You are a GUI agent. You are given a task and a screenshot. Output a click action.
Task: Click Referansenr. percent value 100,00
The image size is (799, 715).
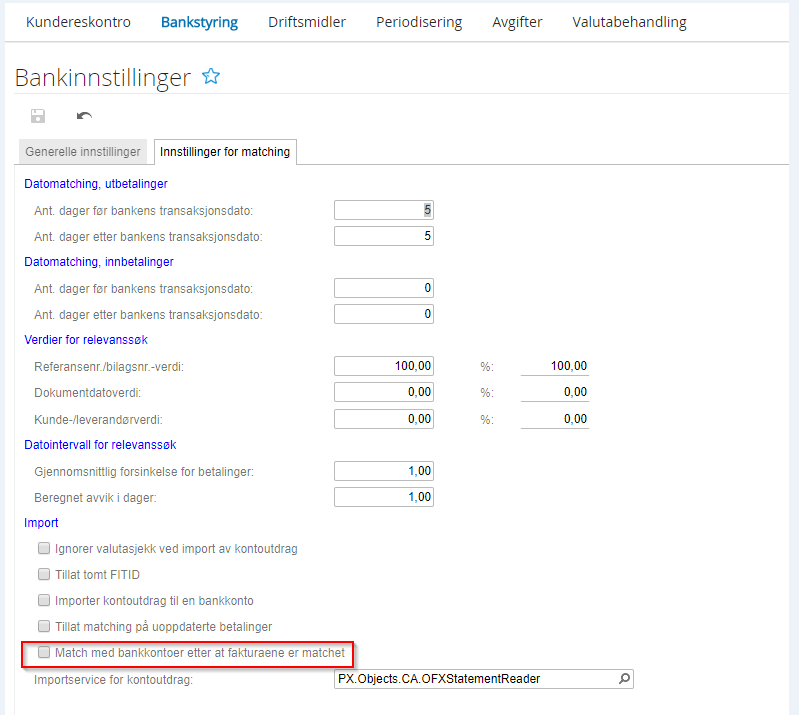[x=554, y=366]
